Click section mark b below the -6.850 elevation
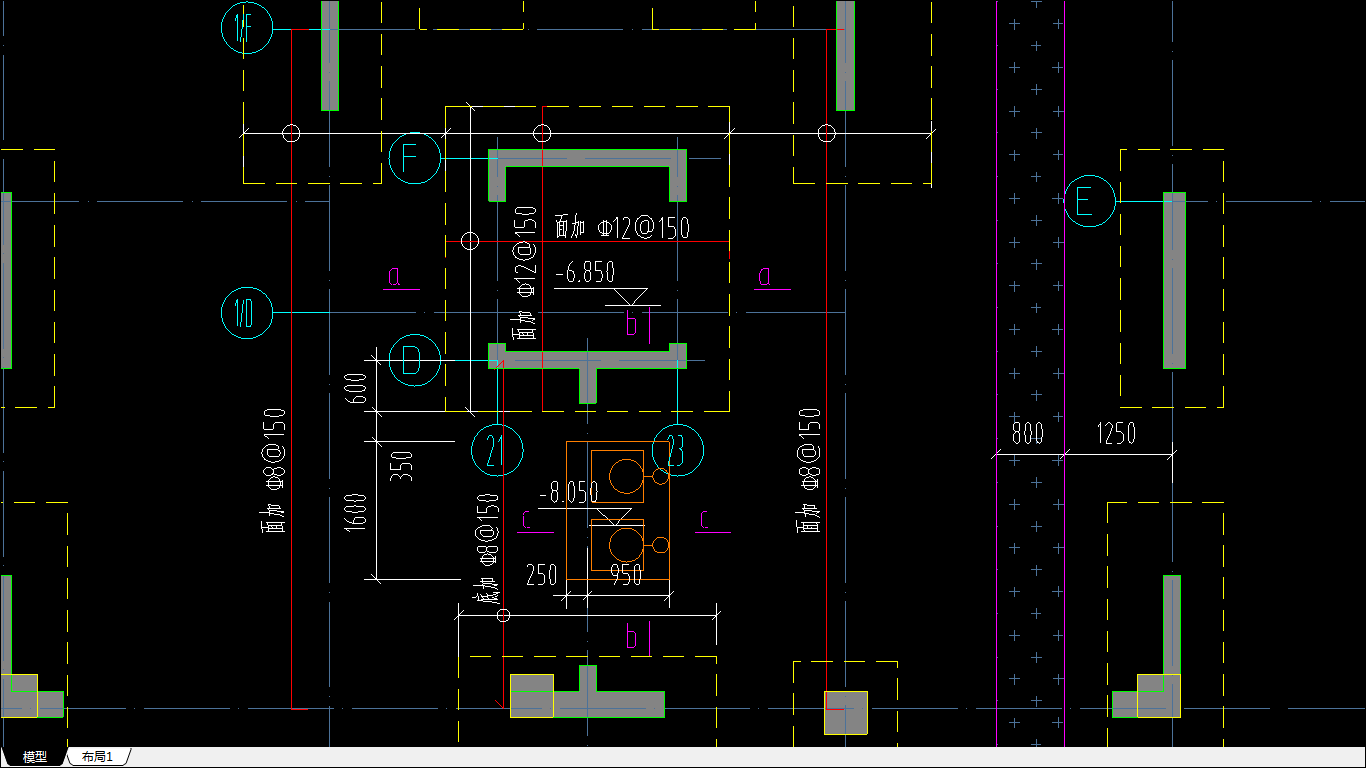The height and width of the screenshot is (768, 1366). click(631, 324)
